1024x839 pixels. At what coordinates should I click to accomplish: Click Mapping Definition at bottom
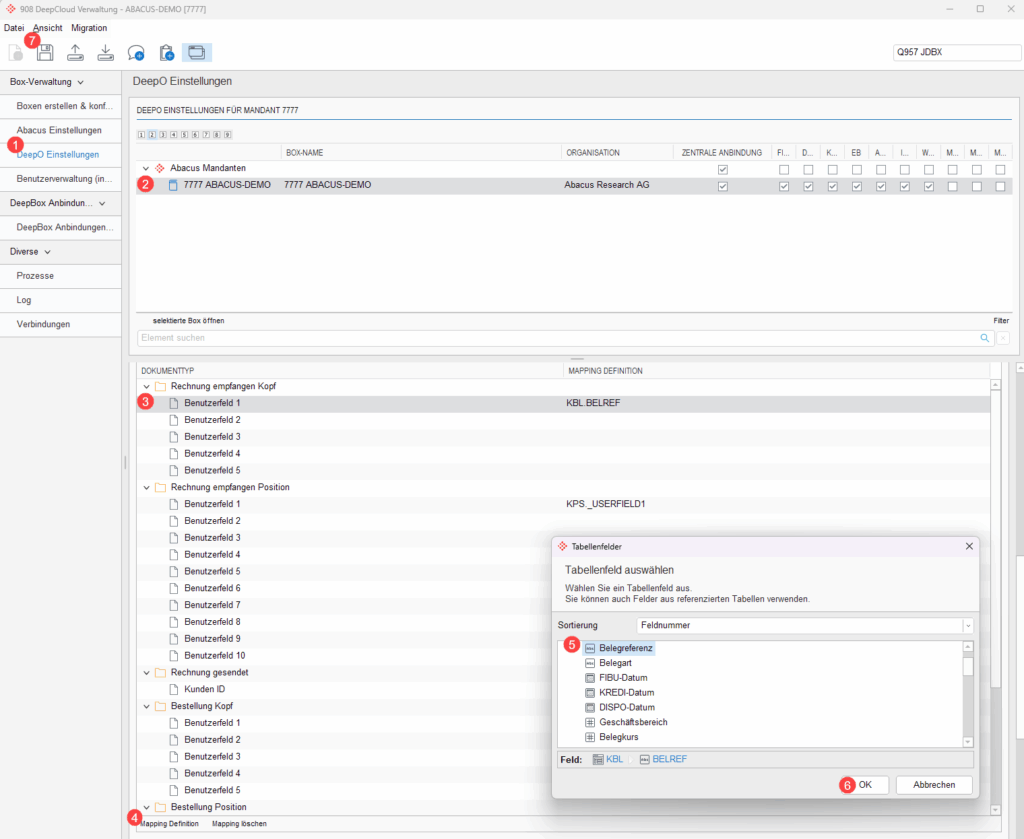pyautogui.click(x=169, y=824)
